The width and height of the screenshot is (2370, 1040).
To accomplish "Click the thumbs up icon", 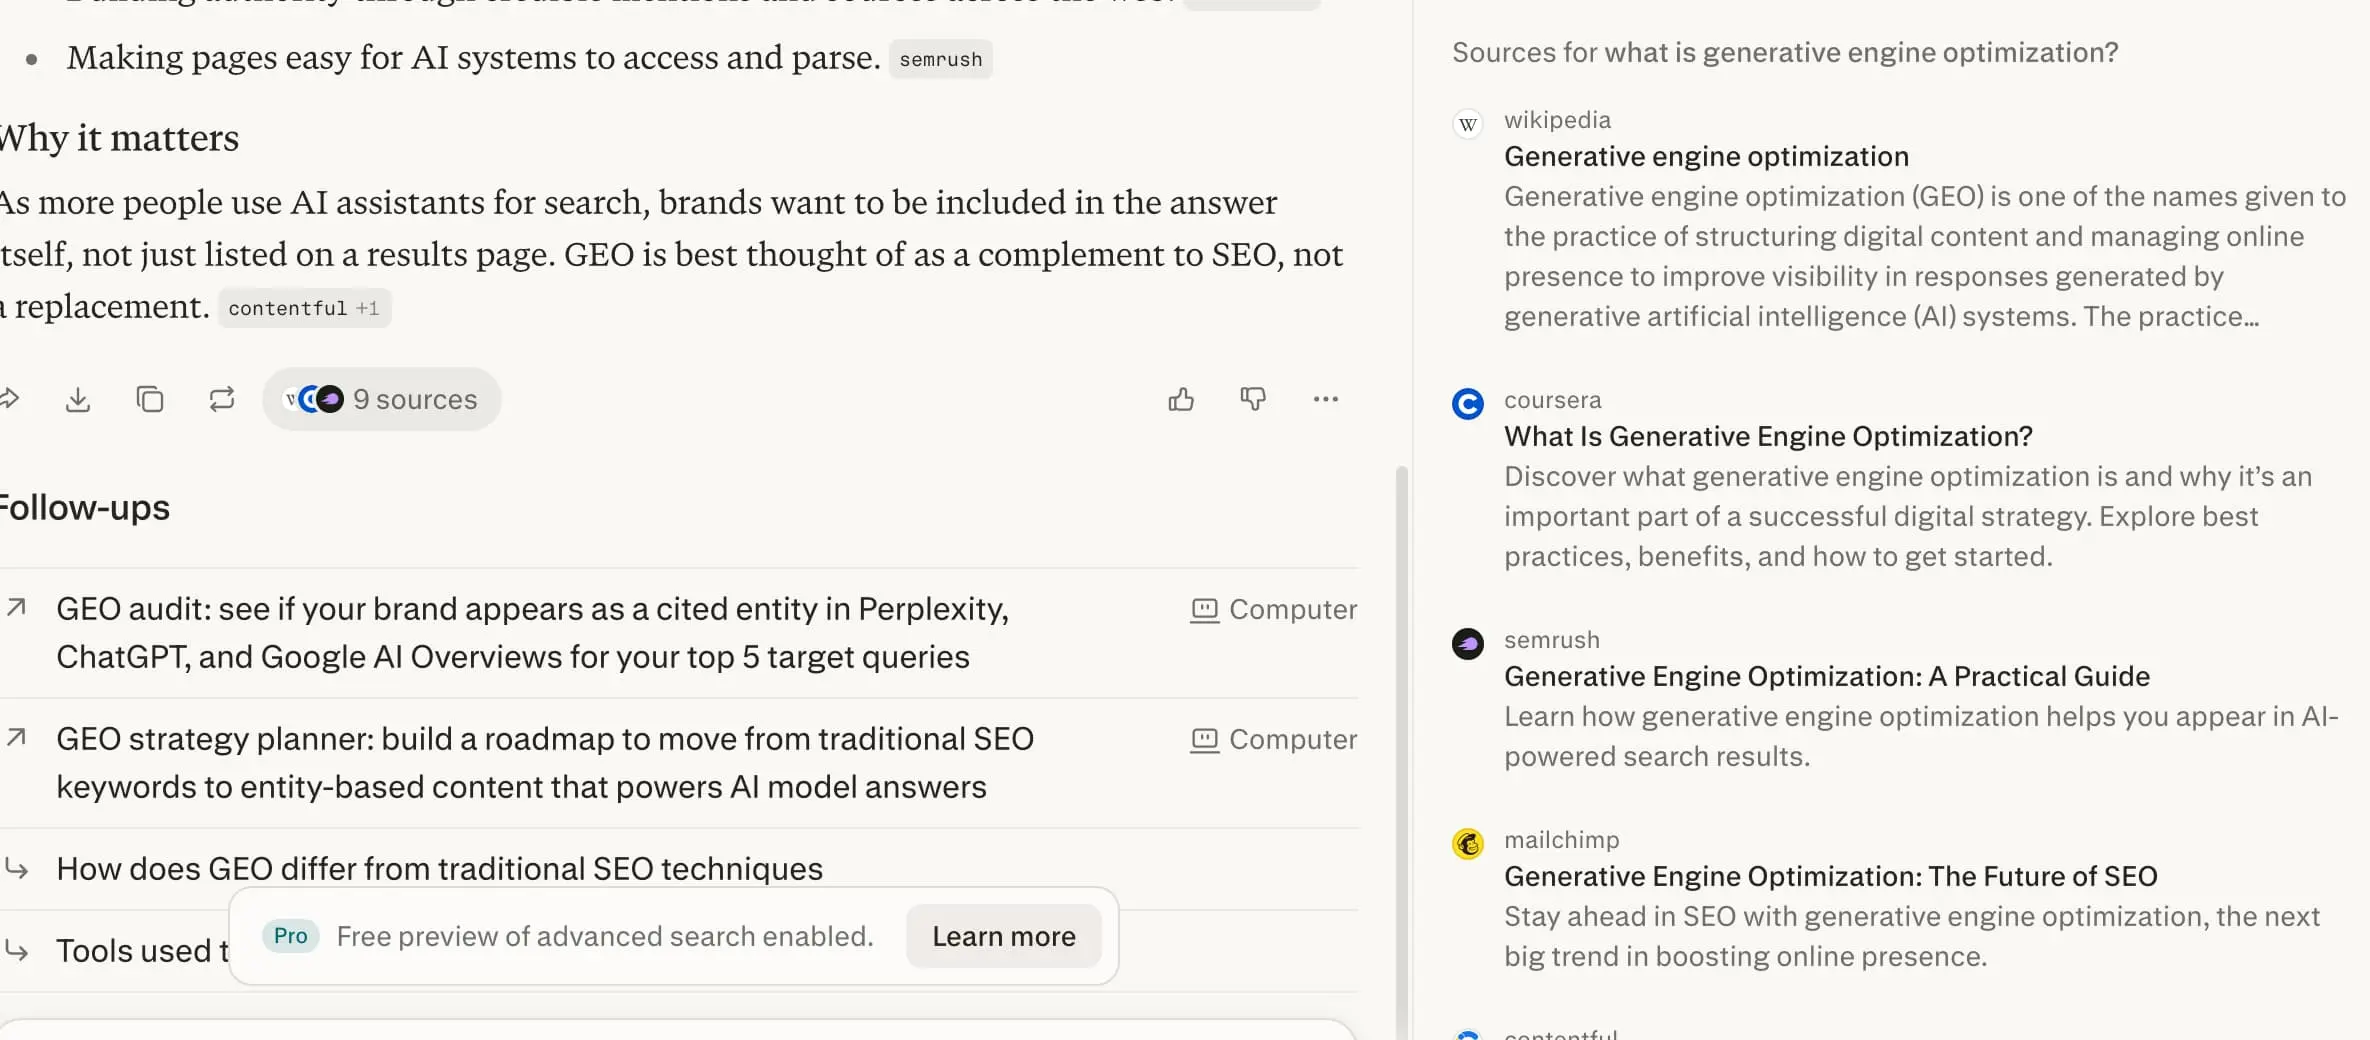I will click(x=1181, y=399).
